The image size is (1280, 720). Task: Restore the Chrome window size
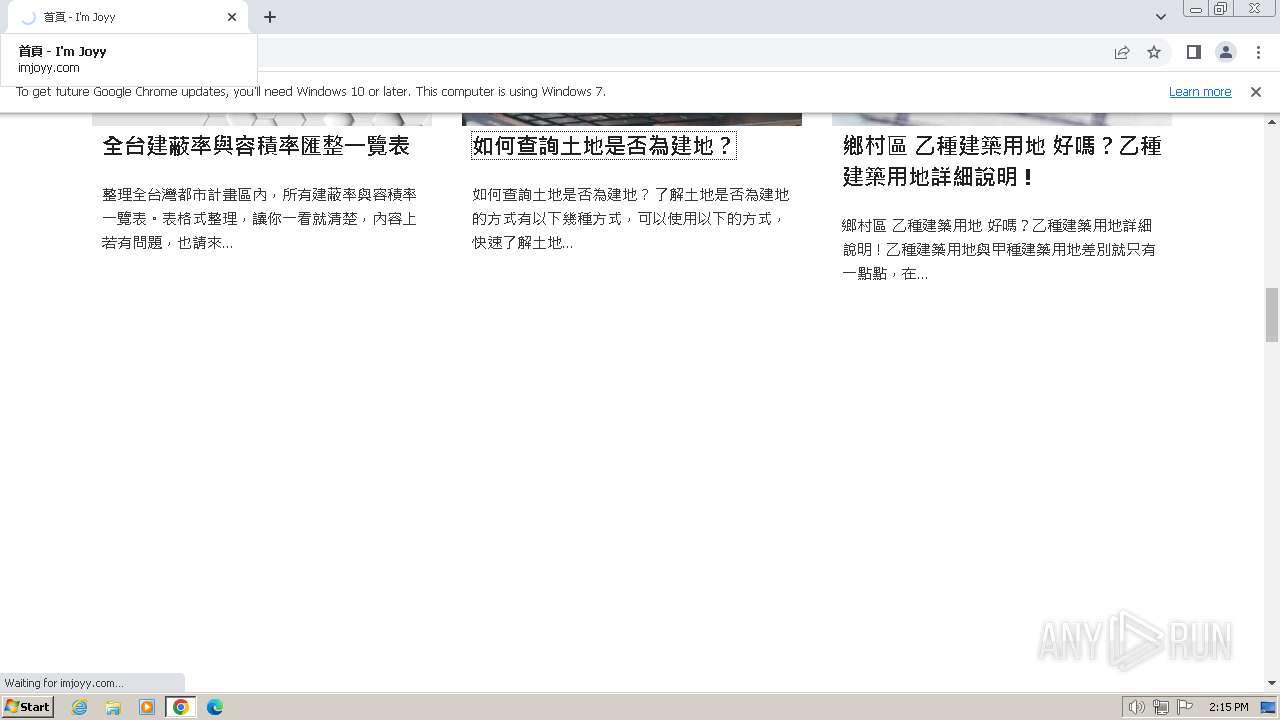1221,9
